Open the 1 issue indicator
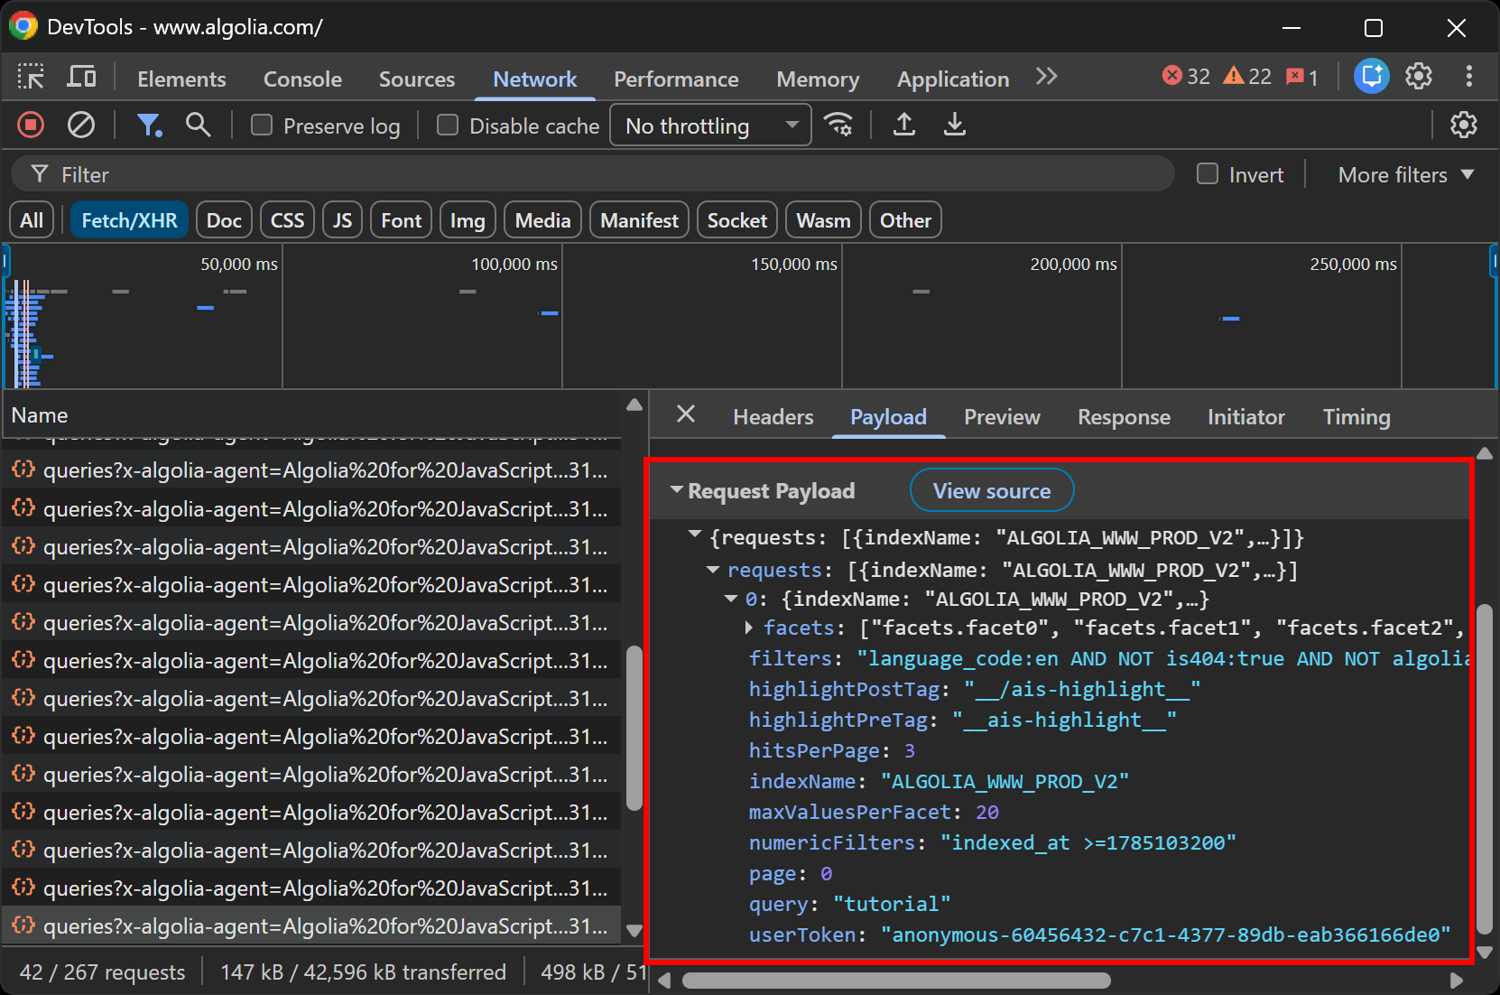 (x=1302, y=77)
